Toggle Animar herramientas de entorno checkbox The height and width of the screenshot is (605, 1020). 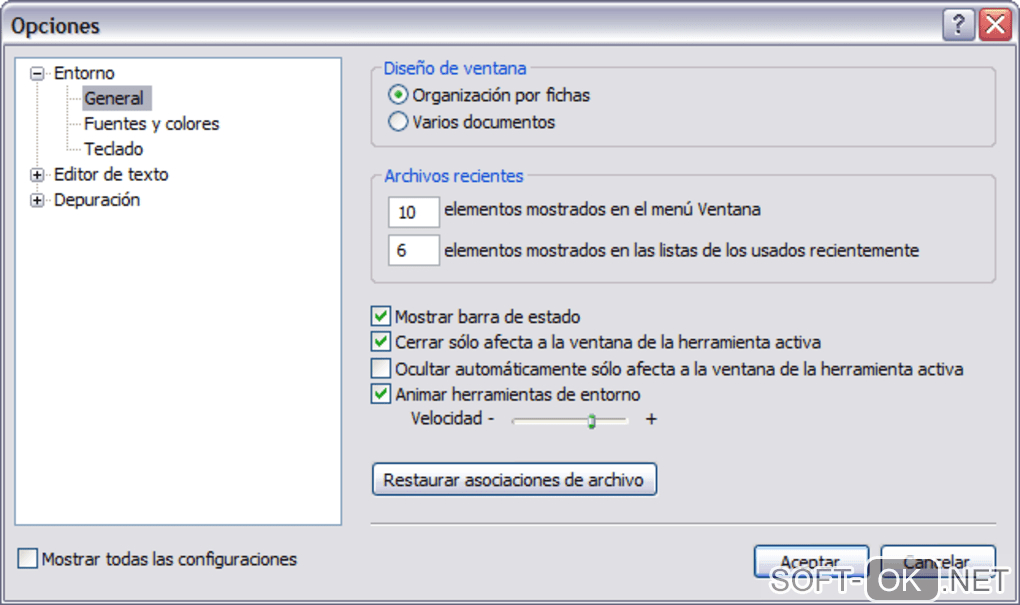(381, 394)
